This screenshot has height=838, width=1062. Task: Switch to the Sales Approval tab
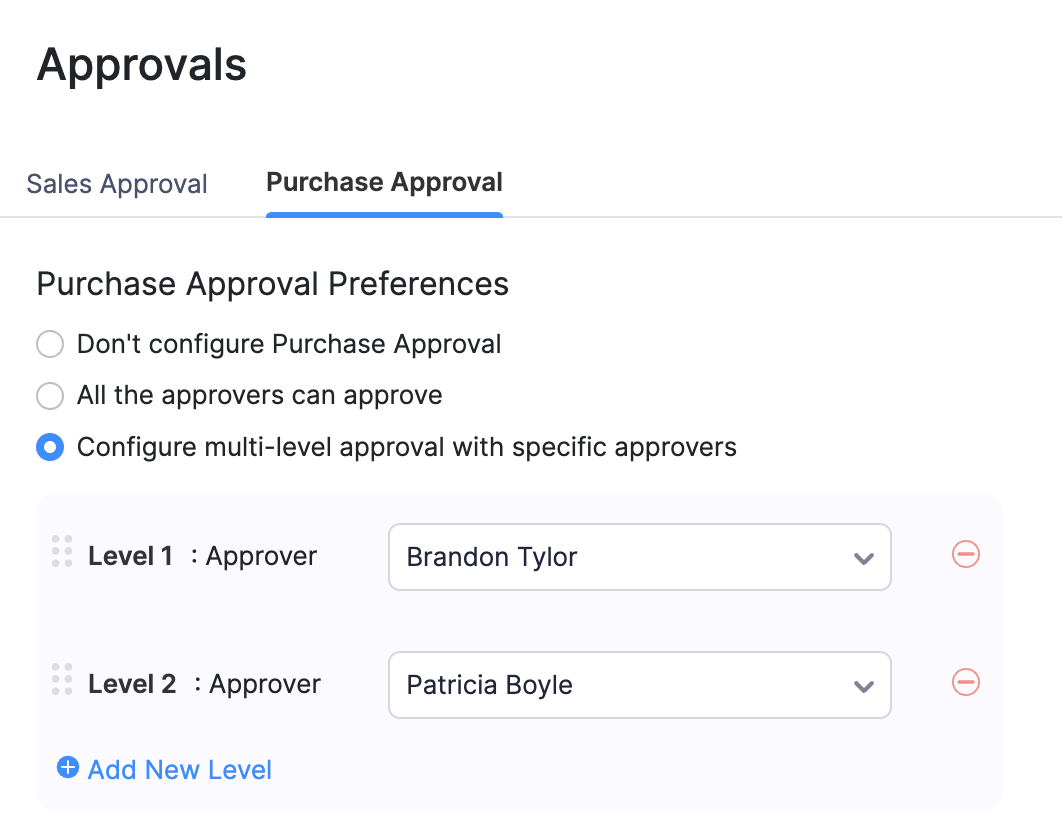tap(115, 183)
